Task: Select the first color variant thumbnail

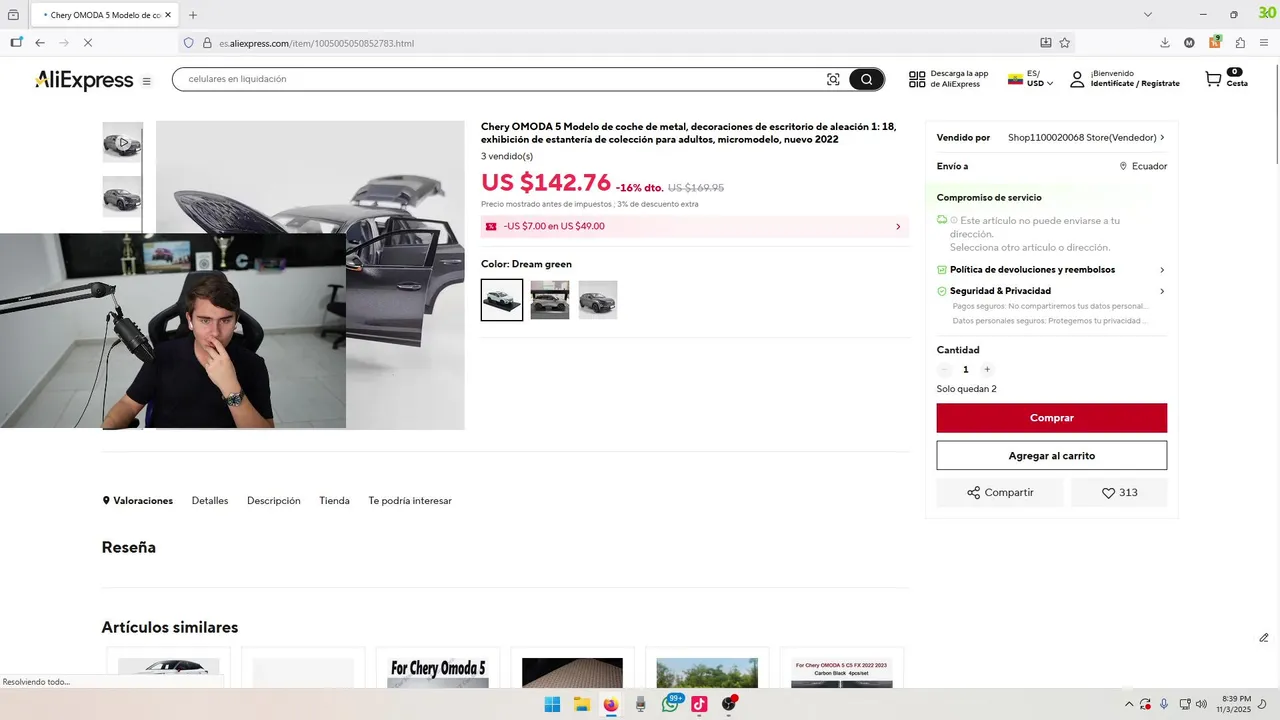Action: click(502, 300)
